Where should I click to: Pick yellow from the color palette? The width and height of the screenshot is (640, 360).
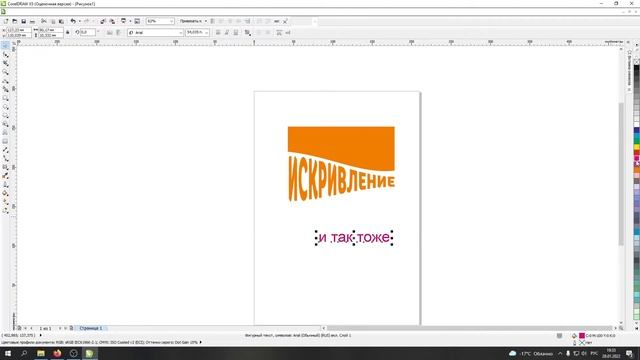click(x=636, y=147)
